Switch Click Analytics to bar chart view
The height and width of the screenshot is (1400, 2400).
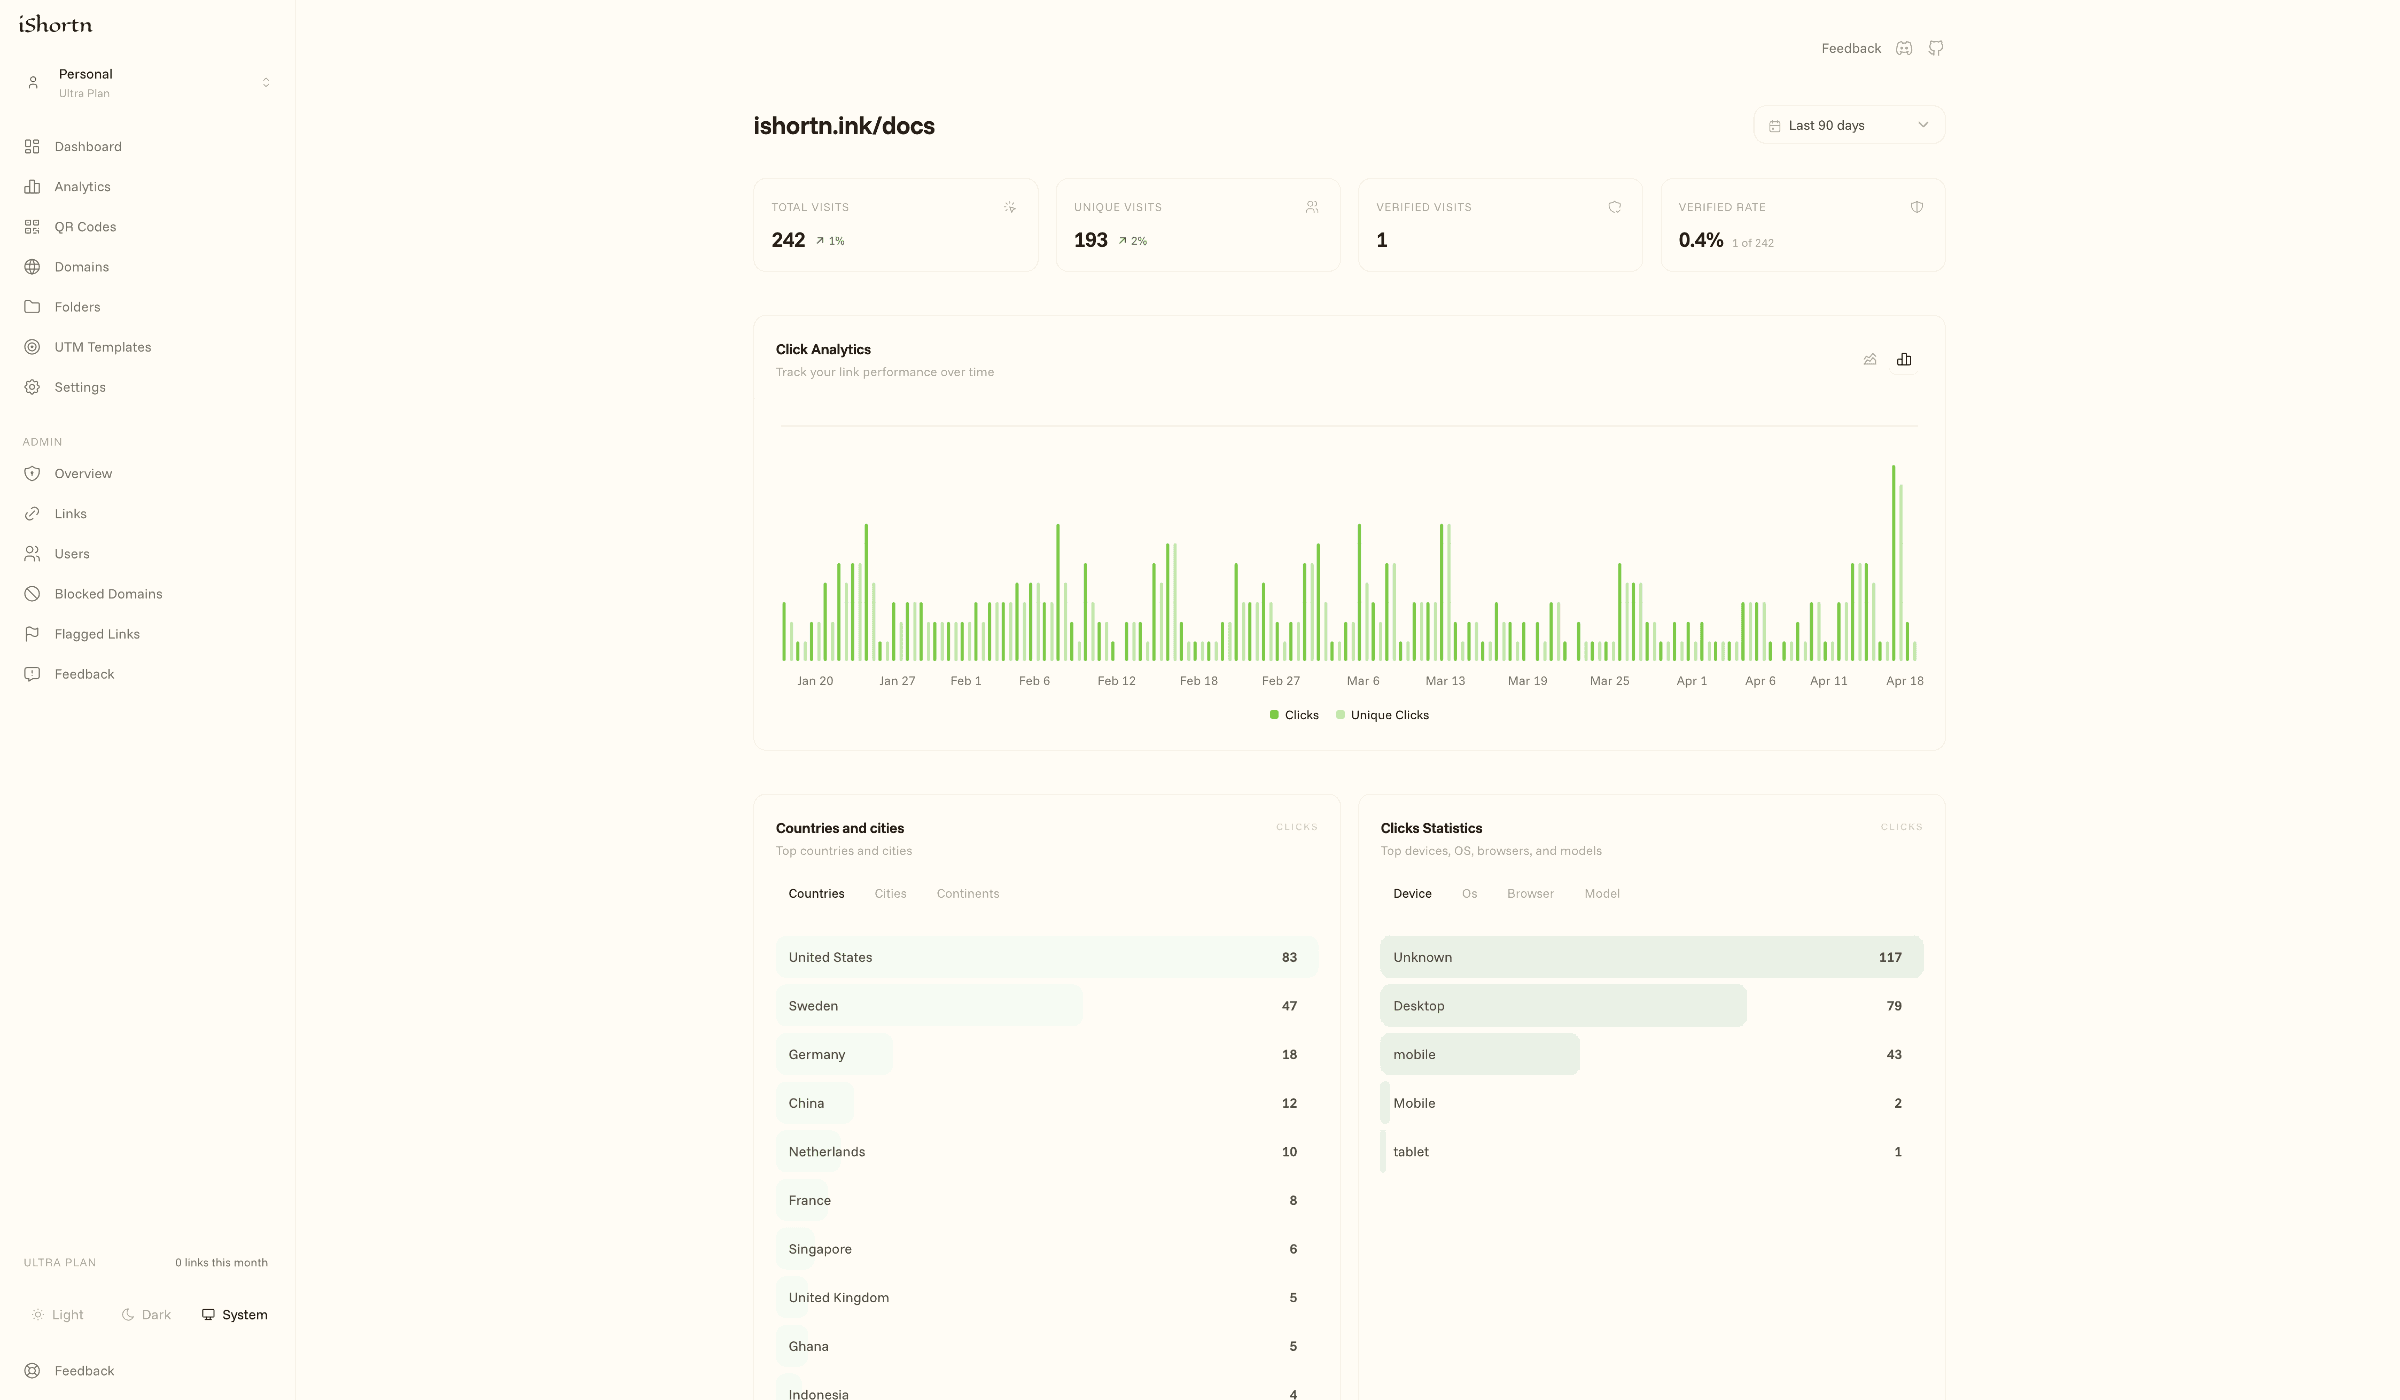coord(1905,359)
